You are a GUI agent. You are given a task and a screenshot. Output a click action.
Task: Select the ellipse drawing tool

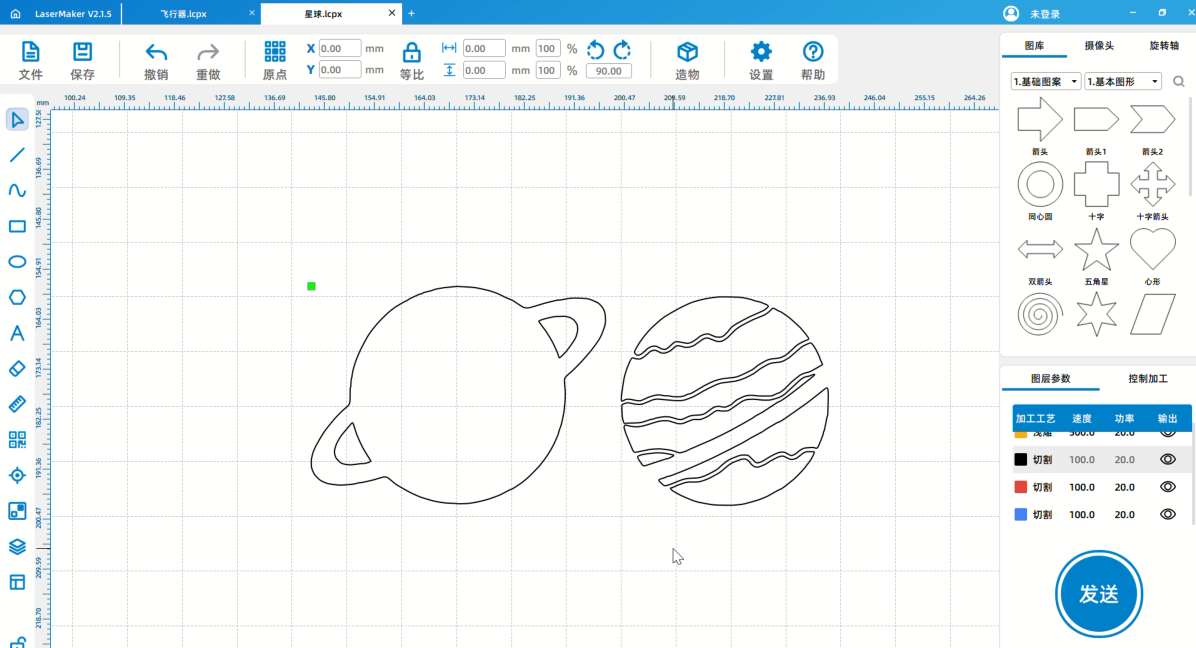click(17, 262)
